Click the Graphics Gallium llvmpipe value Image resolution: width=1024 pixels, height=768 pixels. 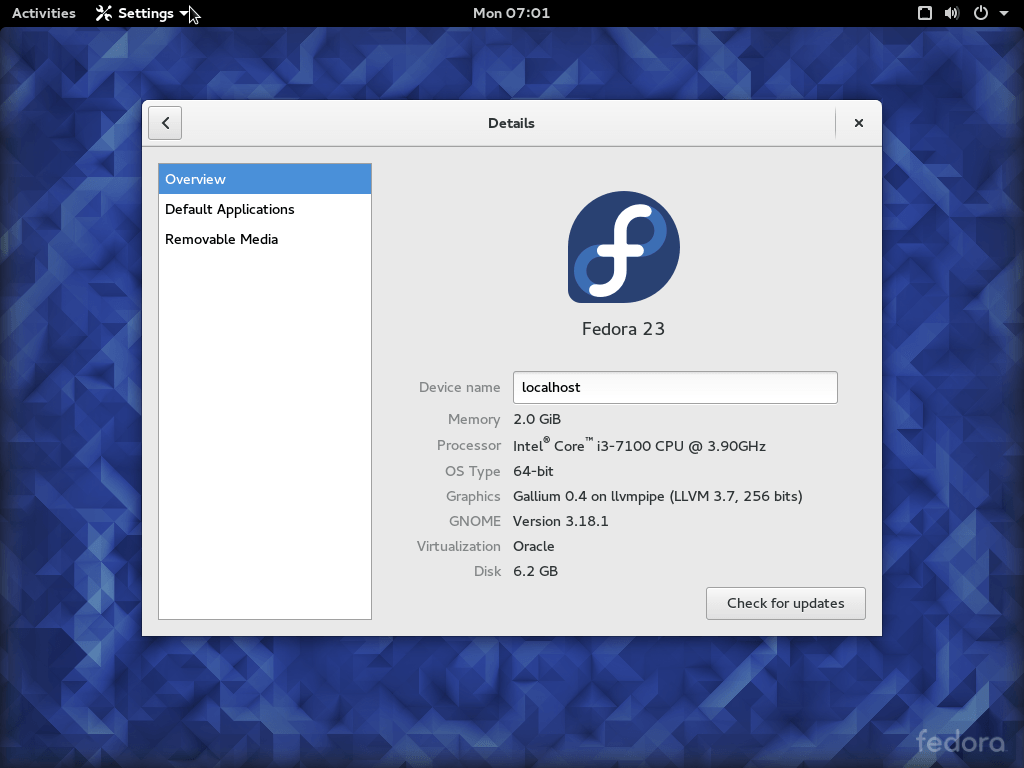658,496
